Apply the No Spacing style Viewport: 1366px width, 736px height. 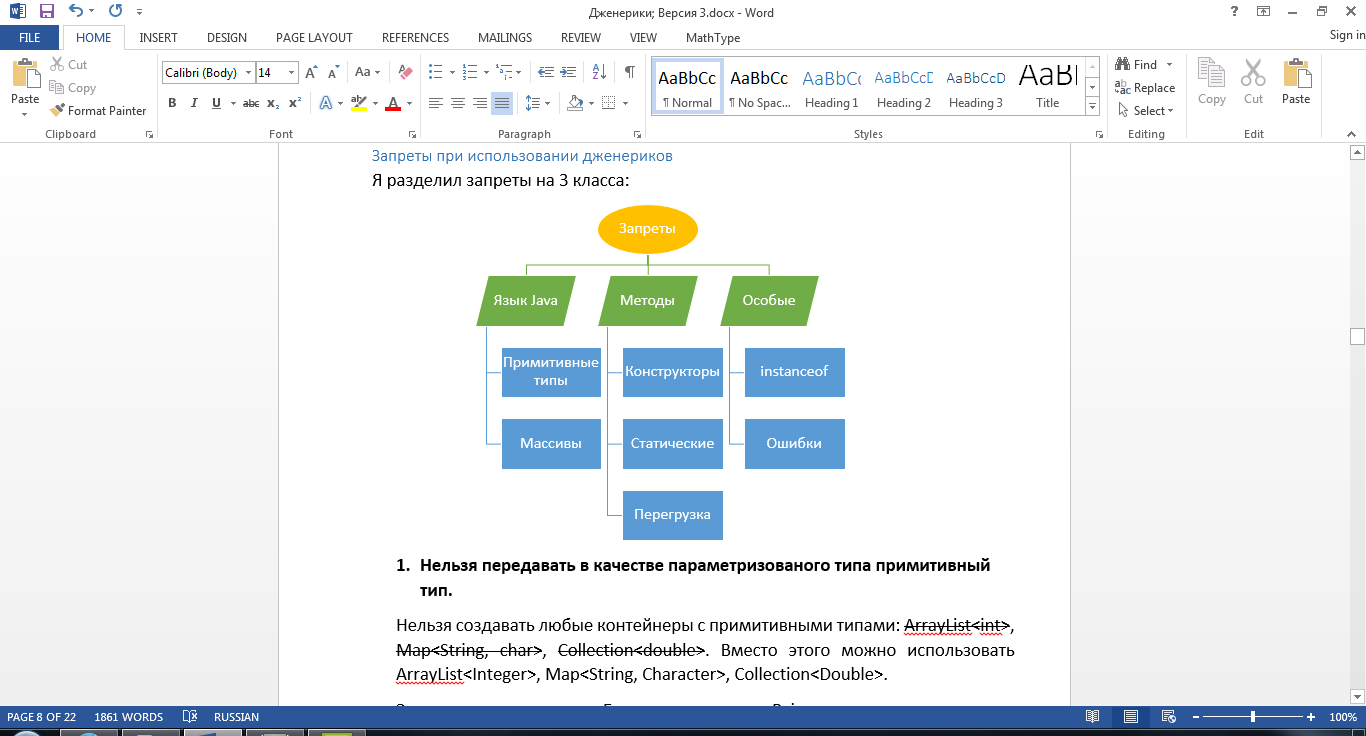point(759,87)
